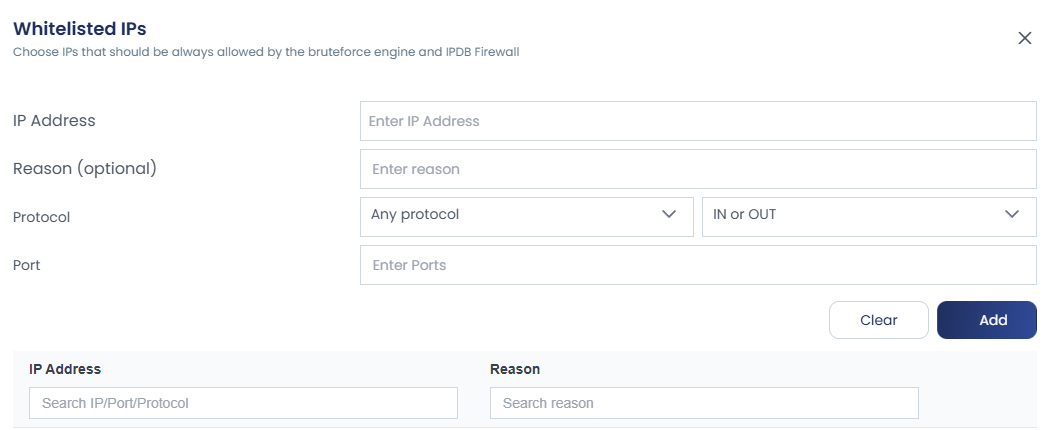This screenshot has width=1044, height=430.
Task: Click the bruteforce engine description text
Action: click(x=265, y=51)
